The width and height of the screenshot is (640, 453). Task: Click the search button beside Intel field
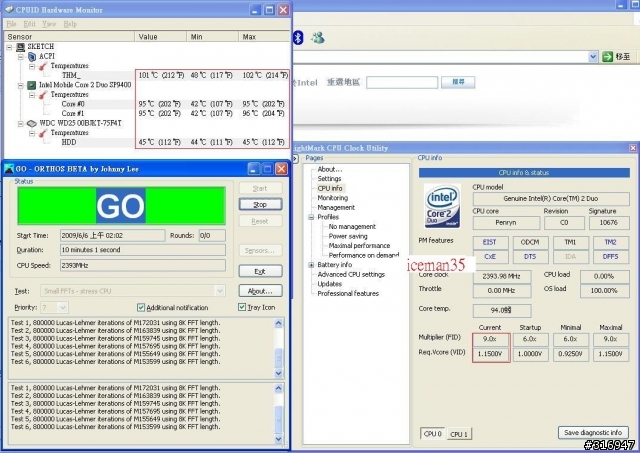(x=458, y=82)
